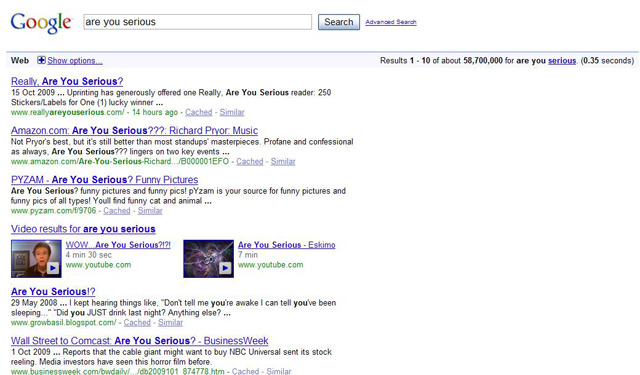Focus the search query input field
Screen dimensions: 640x375
coord(198,22)
